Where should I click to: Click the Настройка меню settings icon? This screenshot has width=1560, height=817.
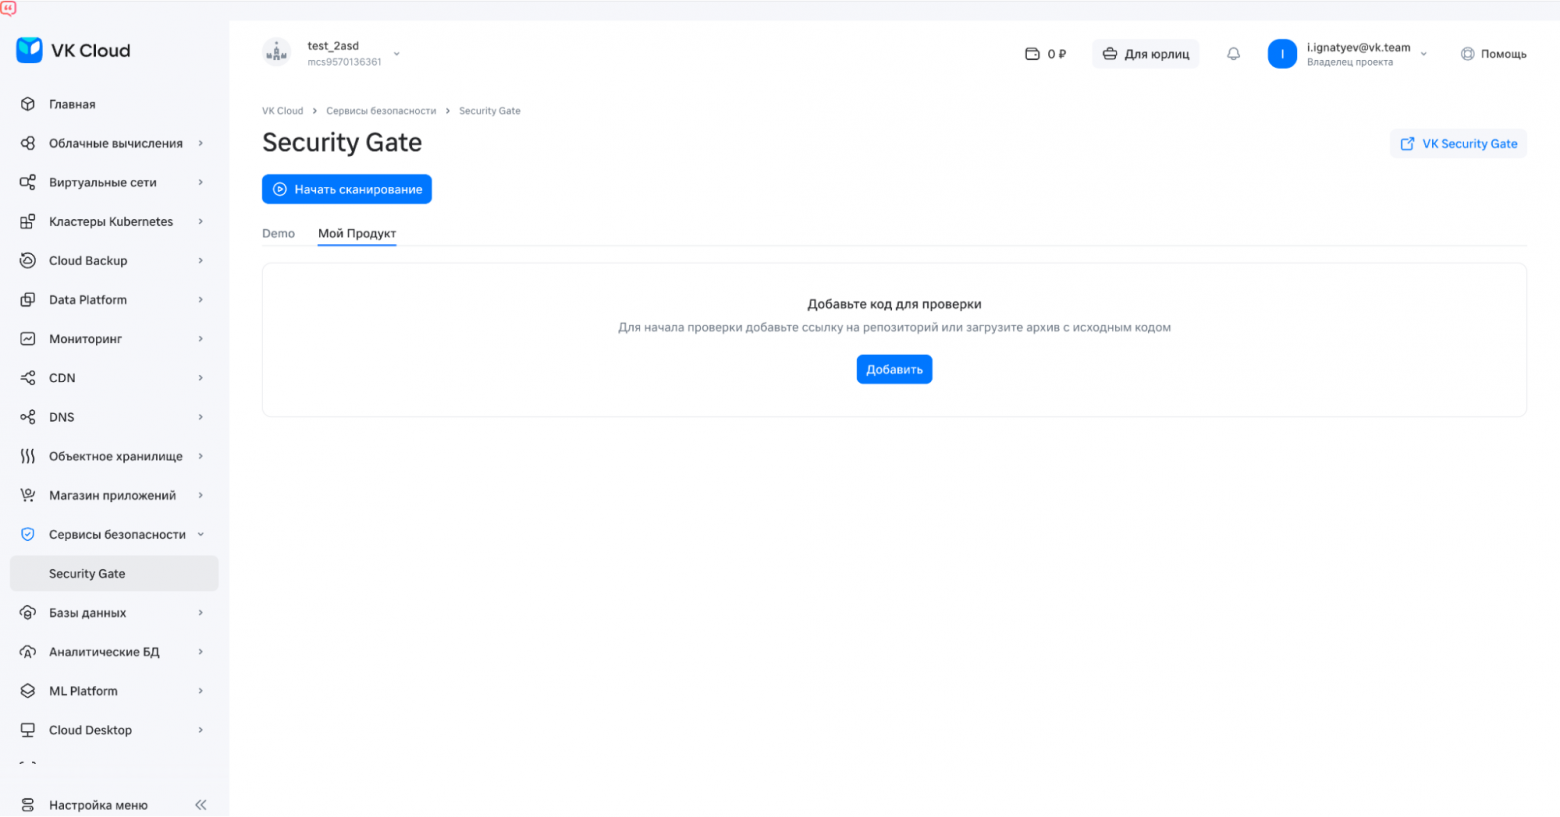tap(28, 805)
